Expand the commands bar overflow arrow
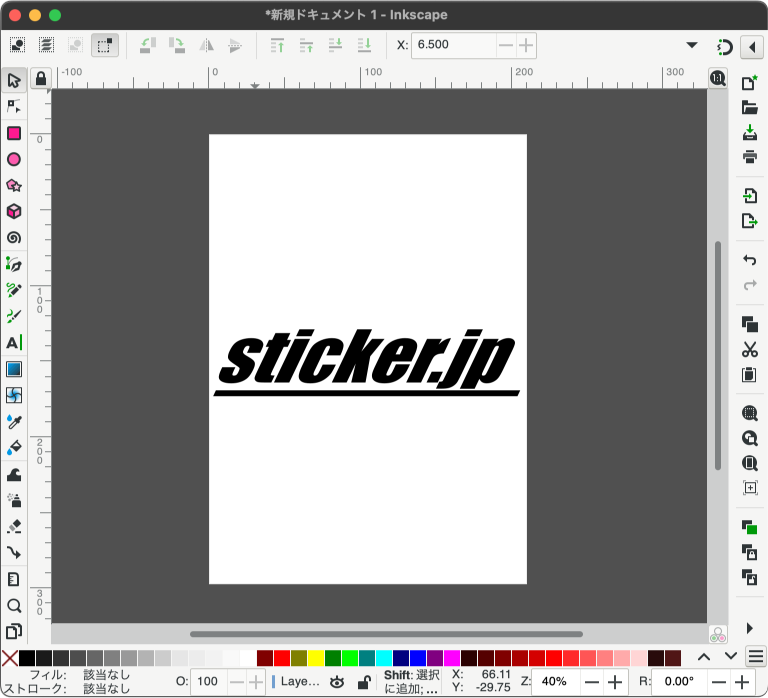Image resolution: width=768 pixels, height=698 pixels. click(749, 628)
